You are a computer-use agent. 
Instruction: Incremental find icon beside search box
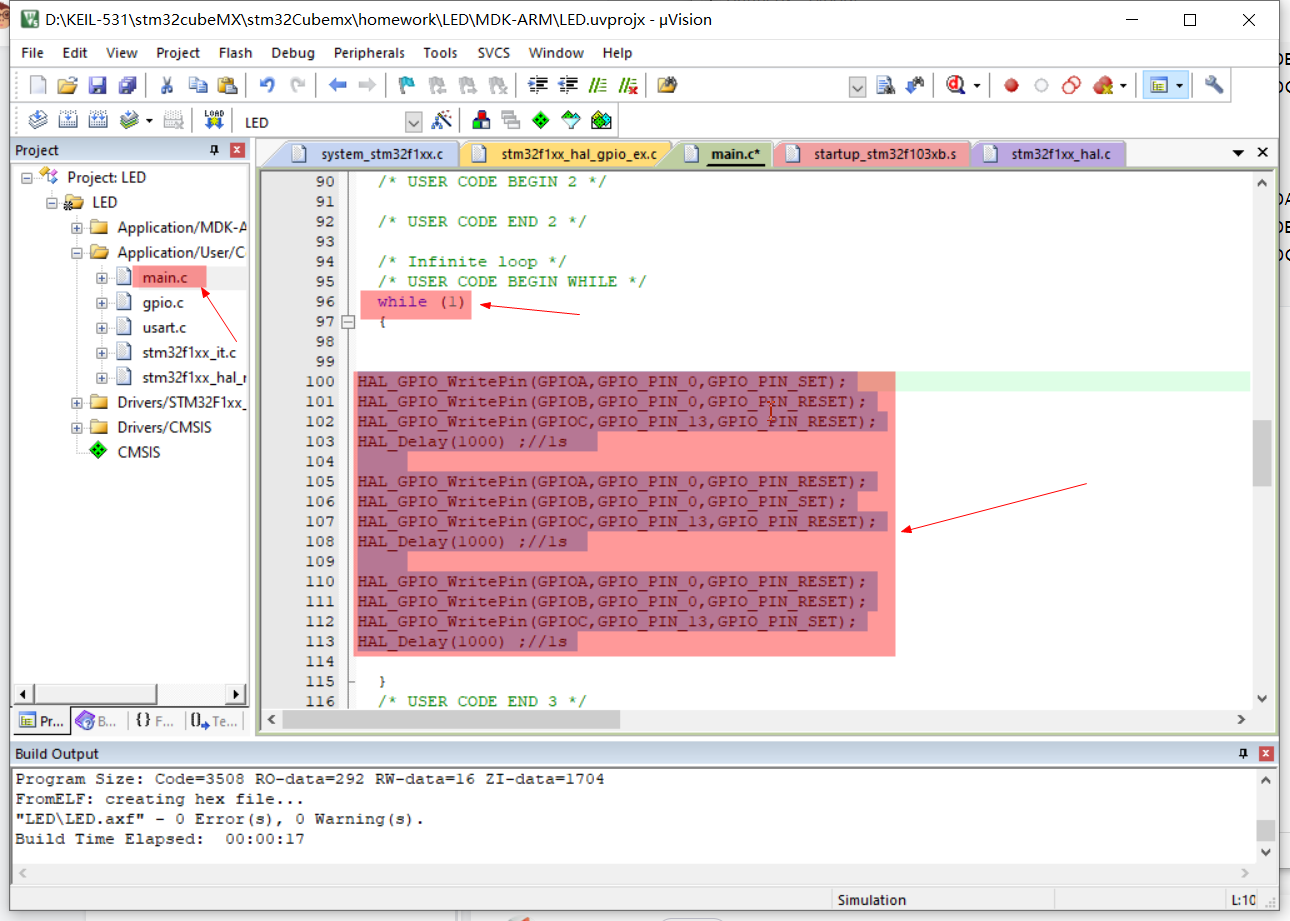click(x=915, y=86)
